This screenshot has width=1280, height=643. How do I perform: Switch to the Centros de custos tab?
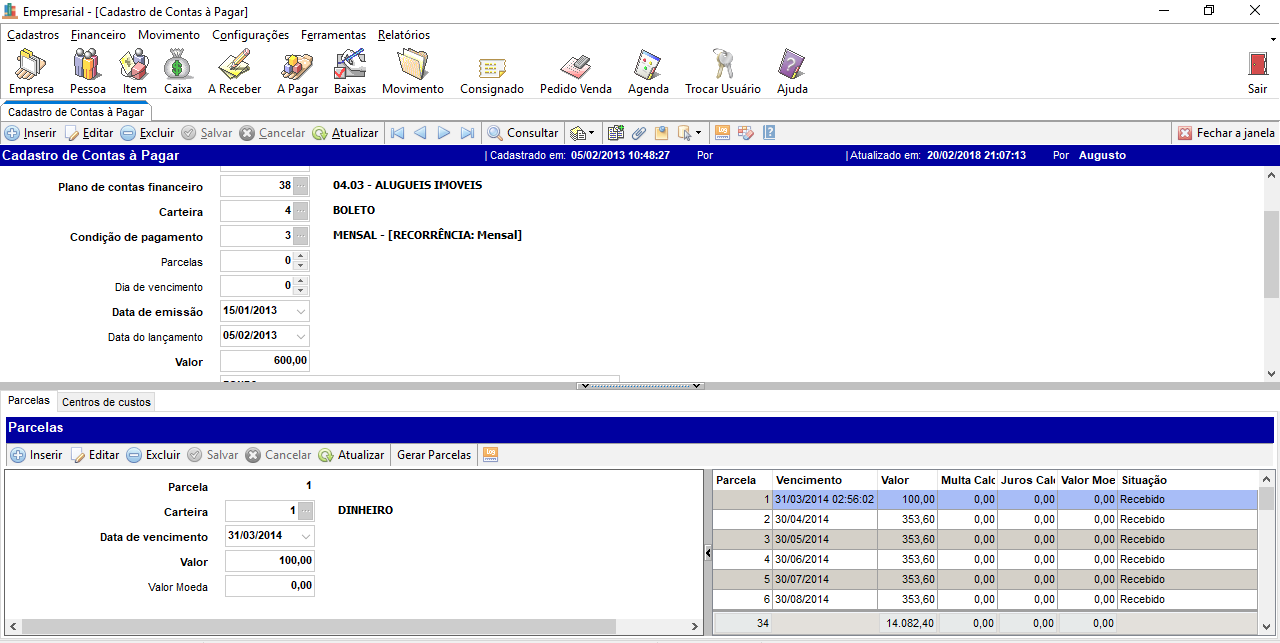click(x=106, y=402)
